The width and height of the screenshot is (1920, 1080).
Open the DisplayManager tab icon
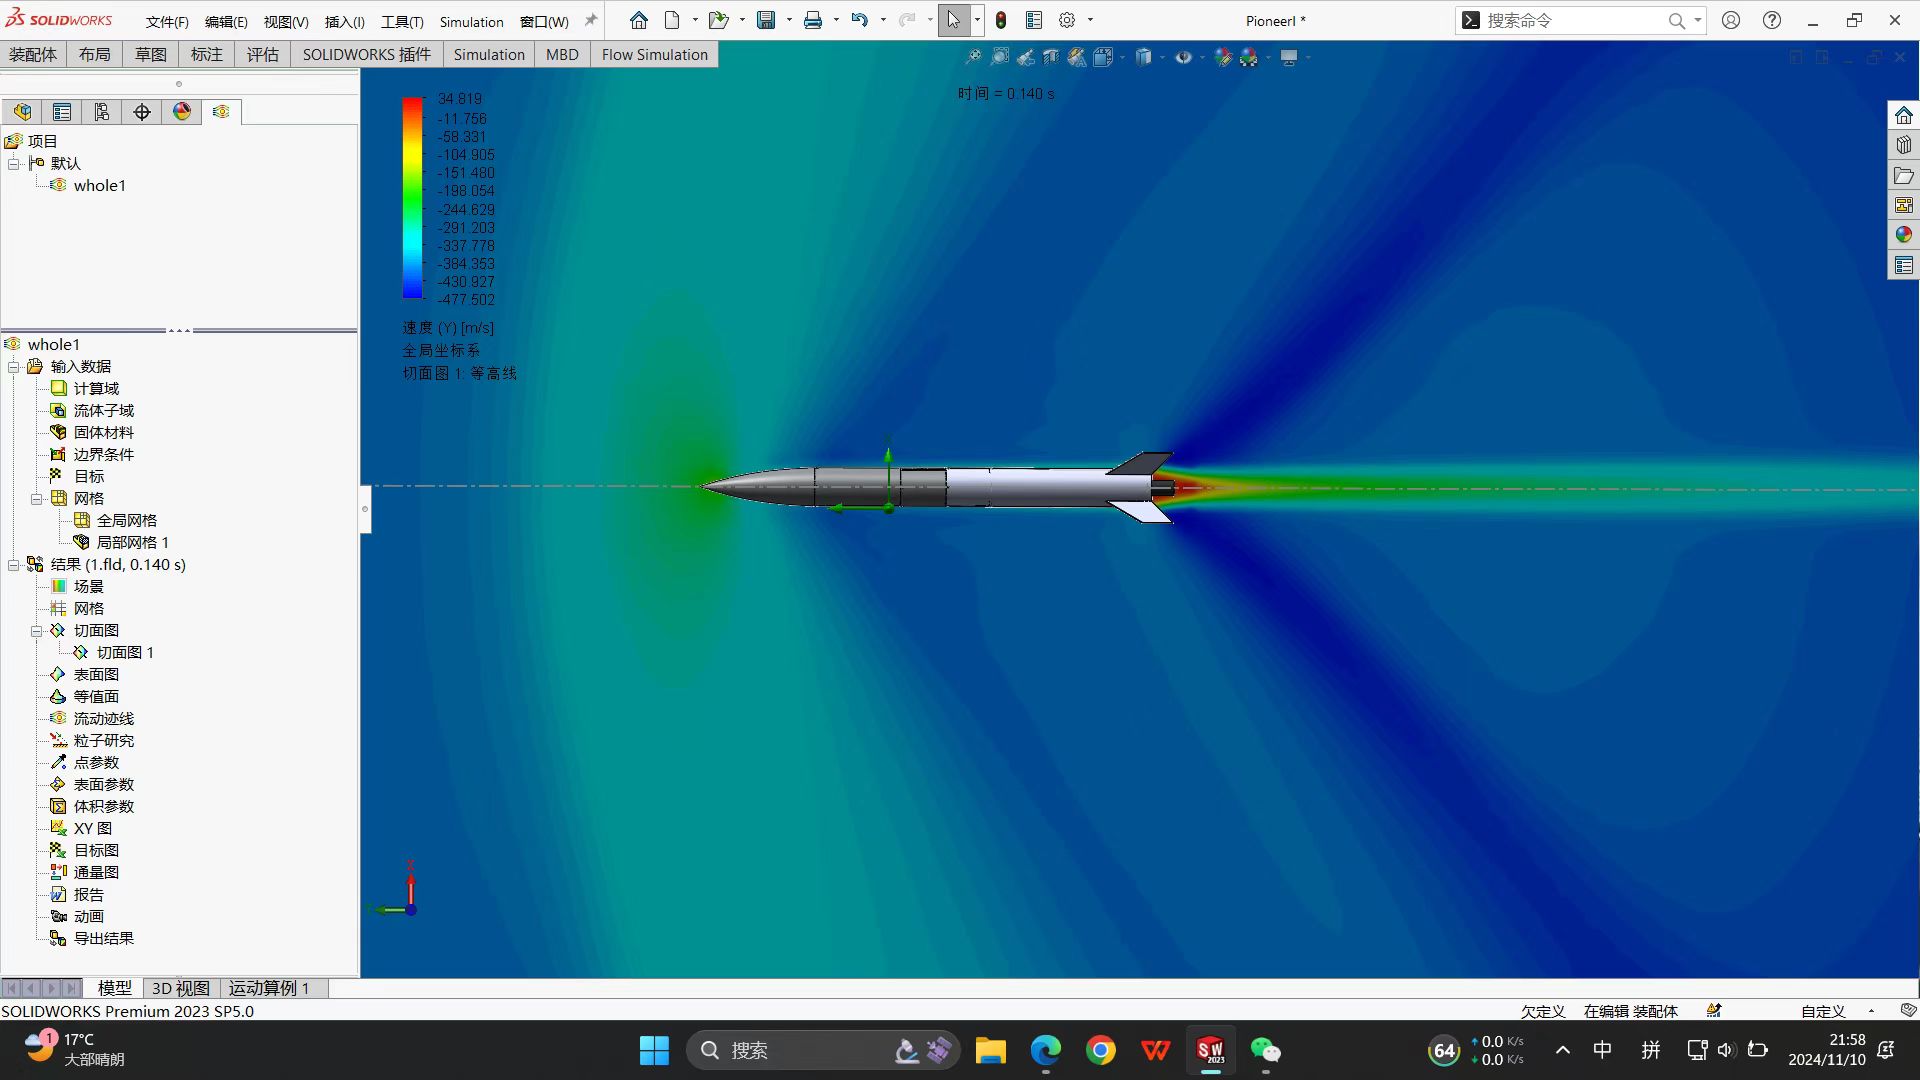pos(182,112)
